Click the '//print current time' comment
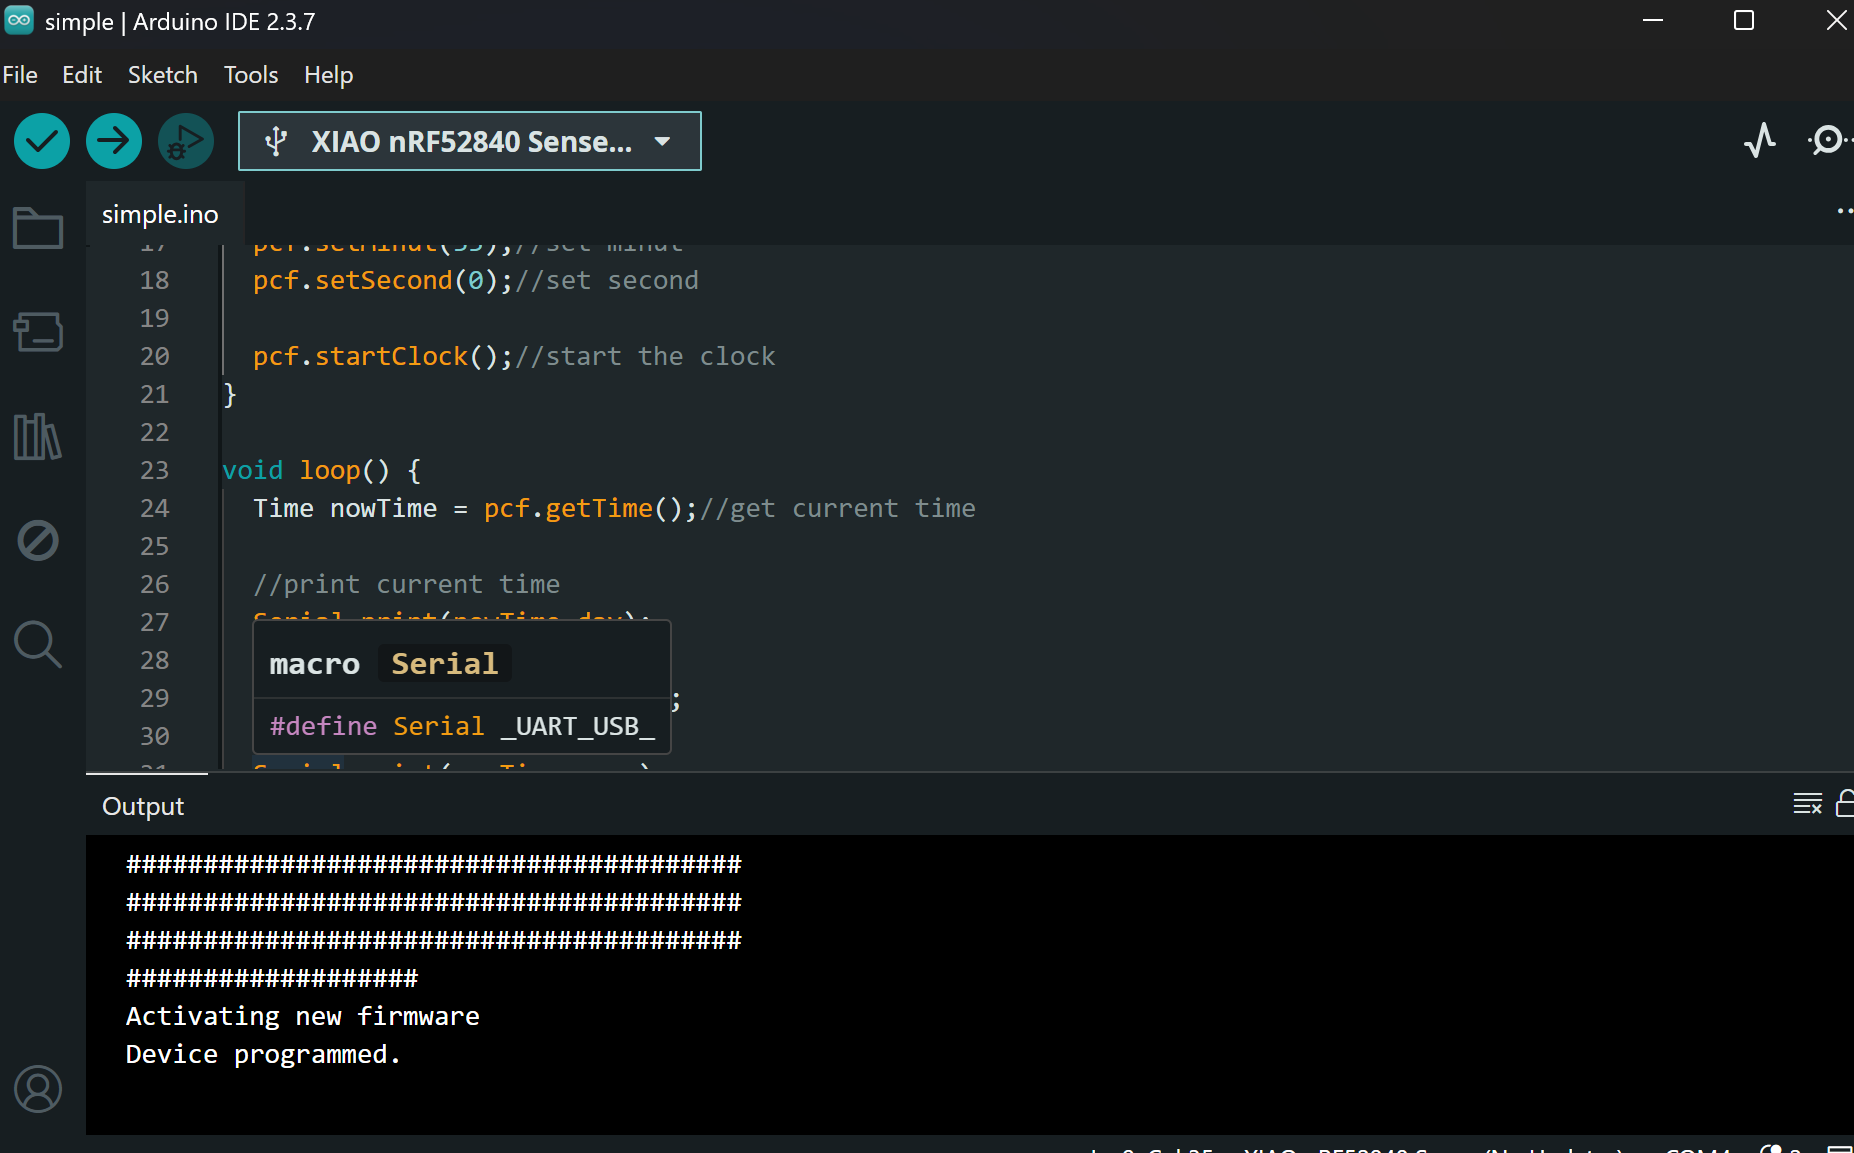Image resolution: width=1854 pixels, height=1153 pixels. tap(407, 584)
